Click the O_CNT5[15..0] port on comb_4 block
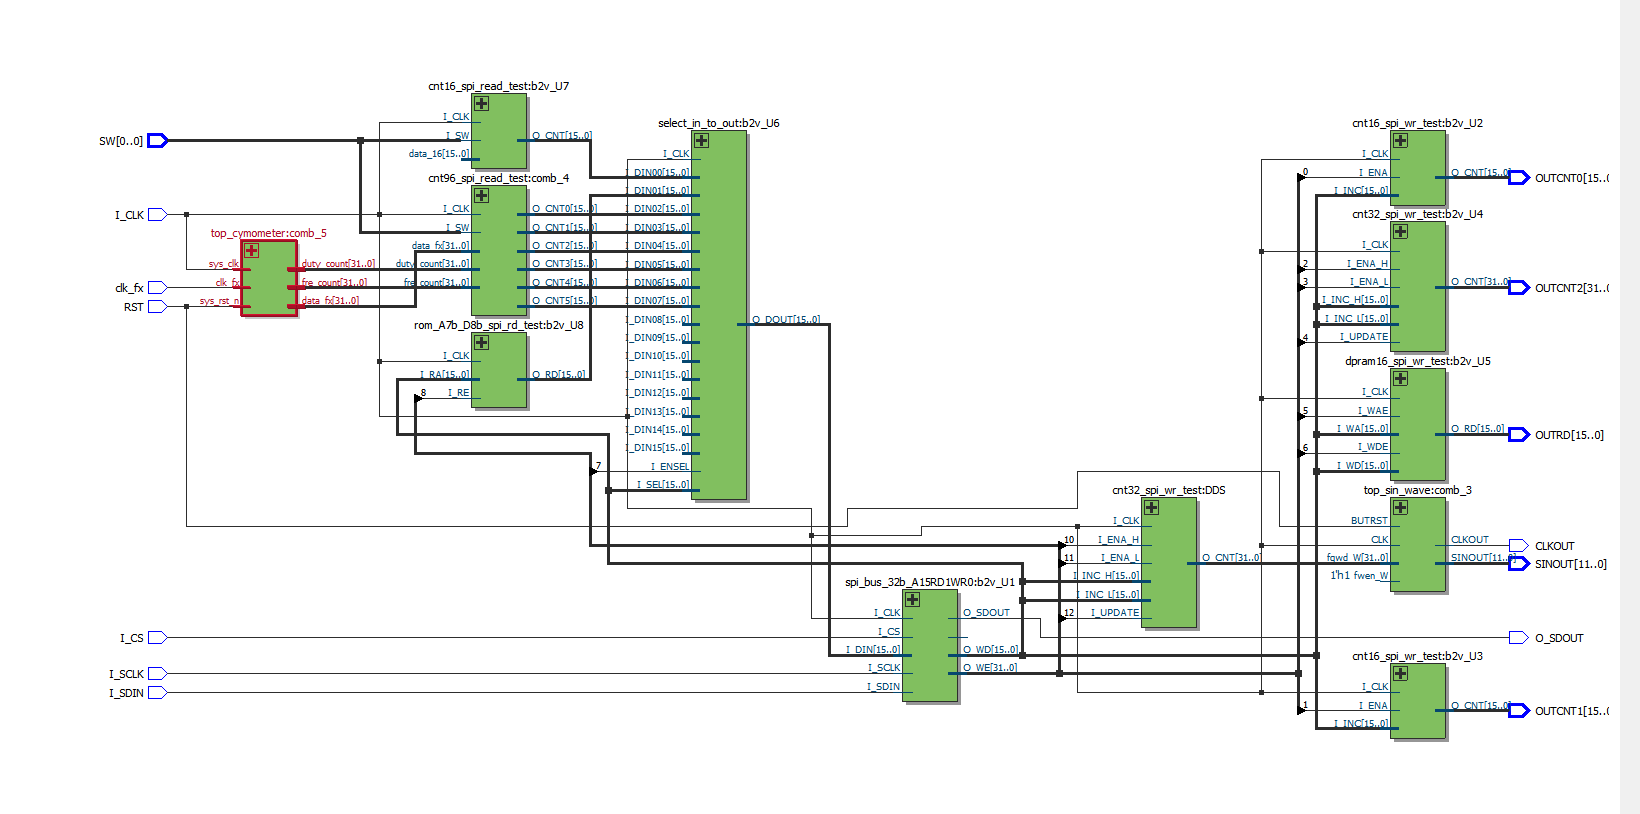The image size is (1640, 814). [x=564, y=301]
